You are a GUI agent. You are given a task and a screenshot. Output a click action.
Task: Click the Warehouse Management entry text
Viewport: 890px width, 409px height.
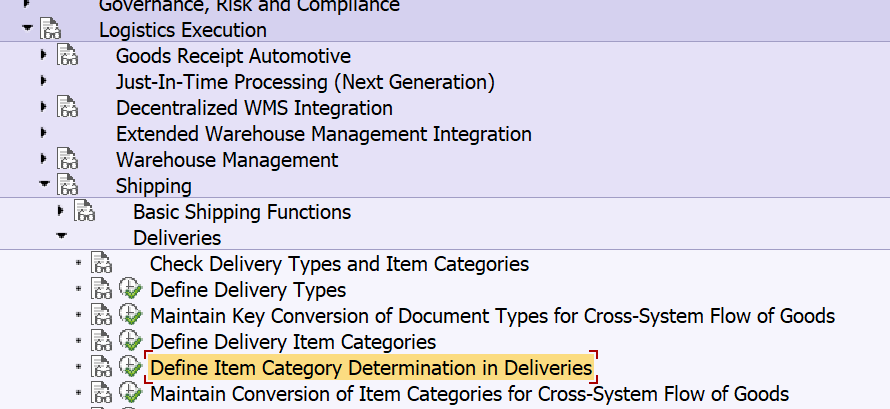227,160
